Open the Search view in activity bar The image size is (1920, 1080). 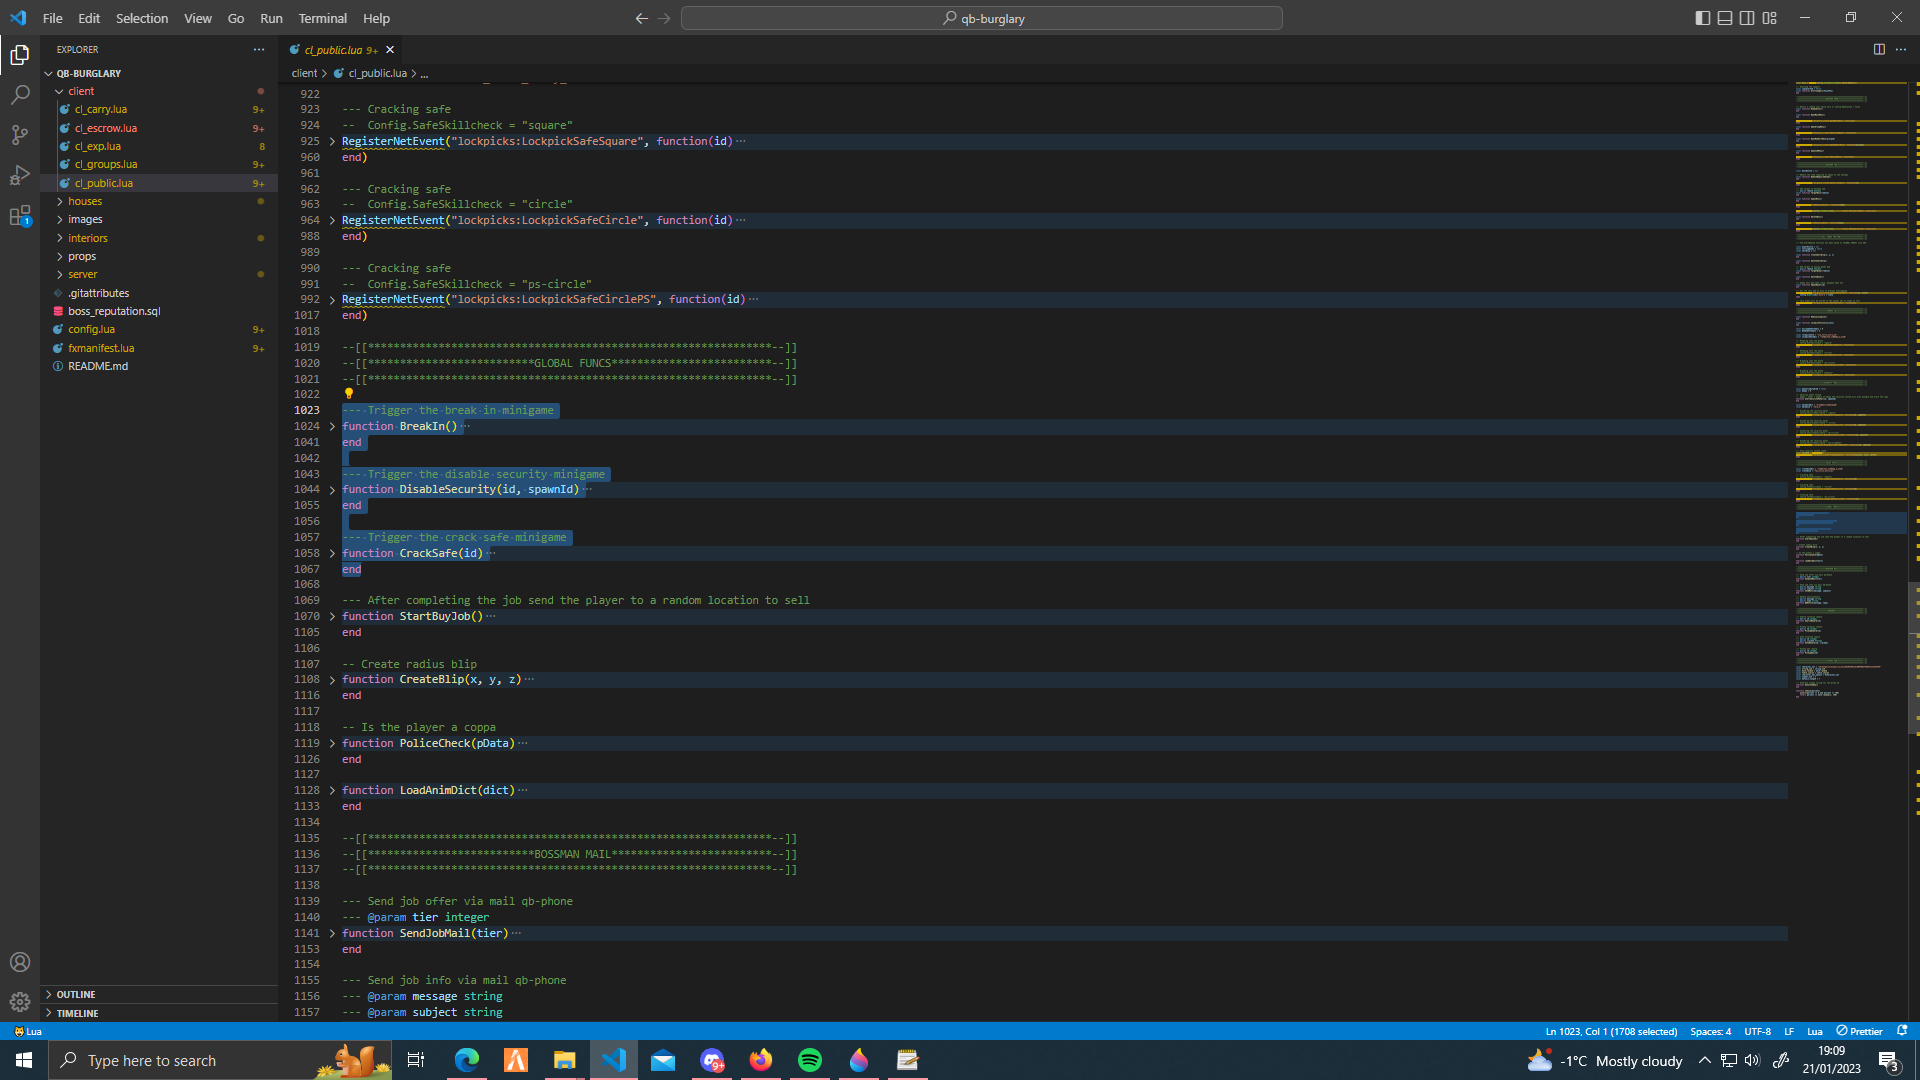[x=20, y=95]
